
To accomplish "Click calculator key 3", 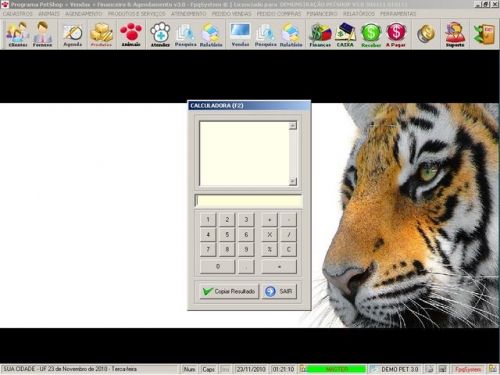I will (246, 220).
